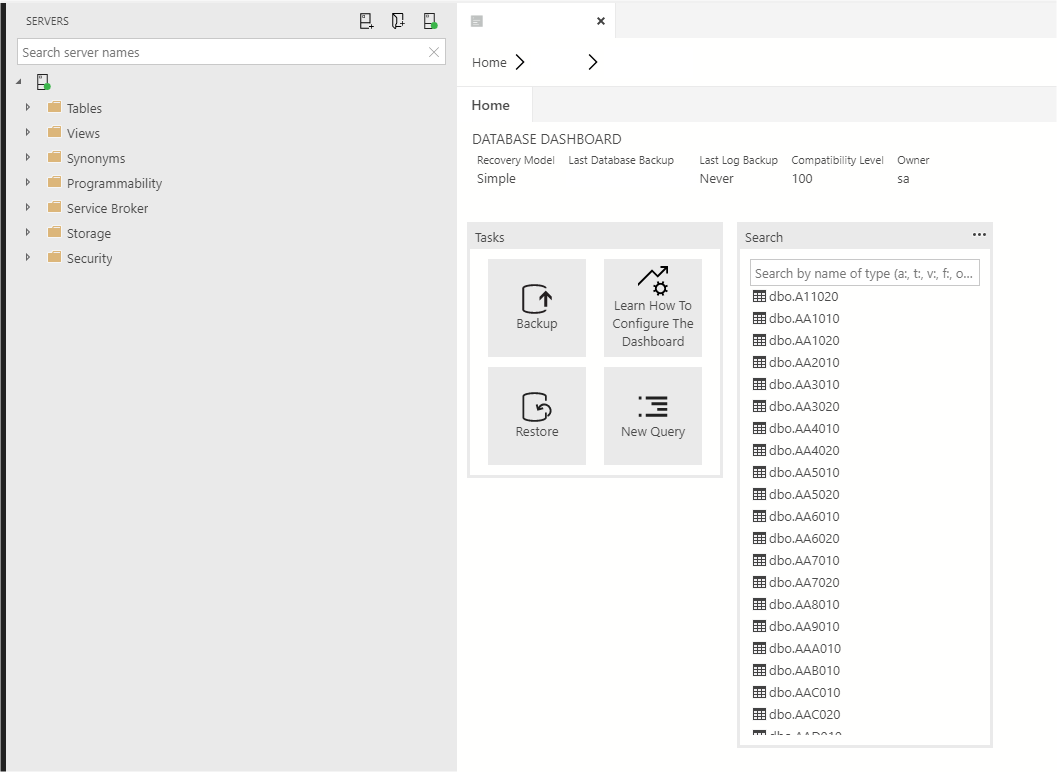Click the New Connection icon
This screenshot has width=1057, height=772.
(x=366, y=20)
